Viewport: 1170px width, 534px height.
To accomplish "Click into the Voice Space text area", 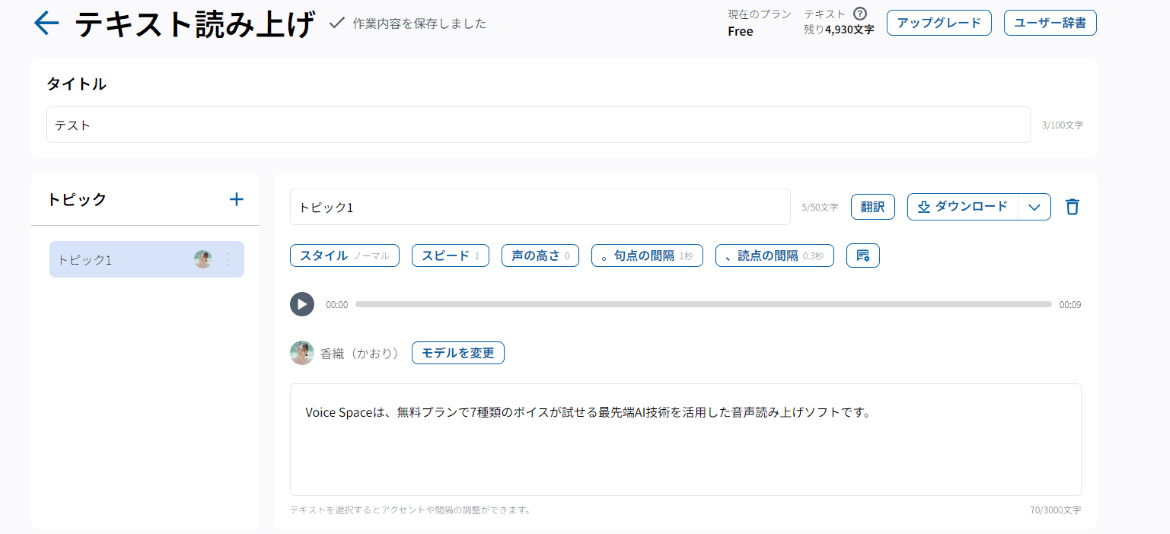I will coord(686,439).
